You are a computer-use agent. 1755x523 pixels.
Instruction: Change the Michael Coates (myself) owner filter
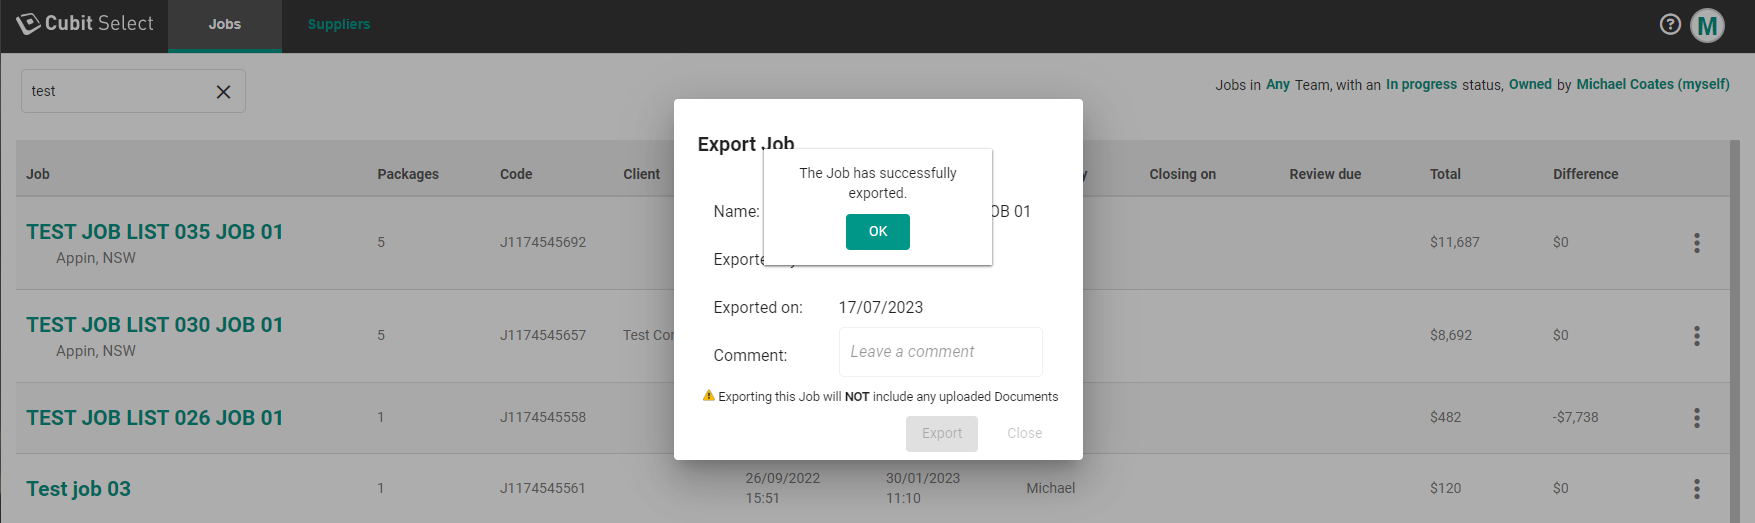[x=1652, y=85]
